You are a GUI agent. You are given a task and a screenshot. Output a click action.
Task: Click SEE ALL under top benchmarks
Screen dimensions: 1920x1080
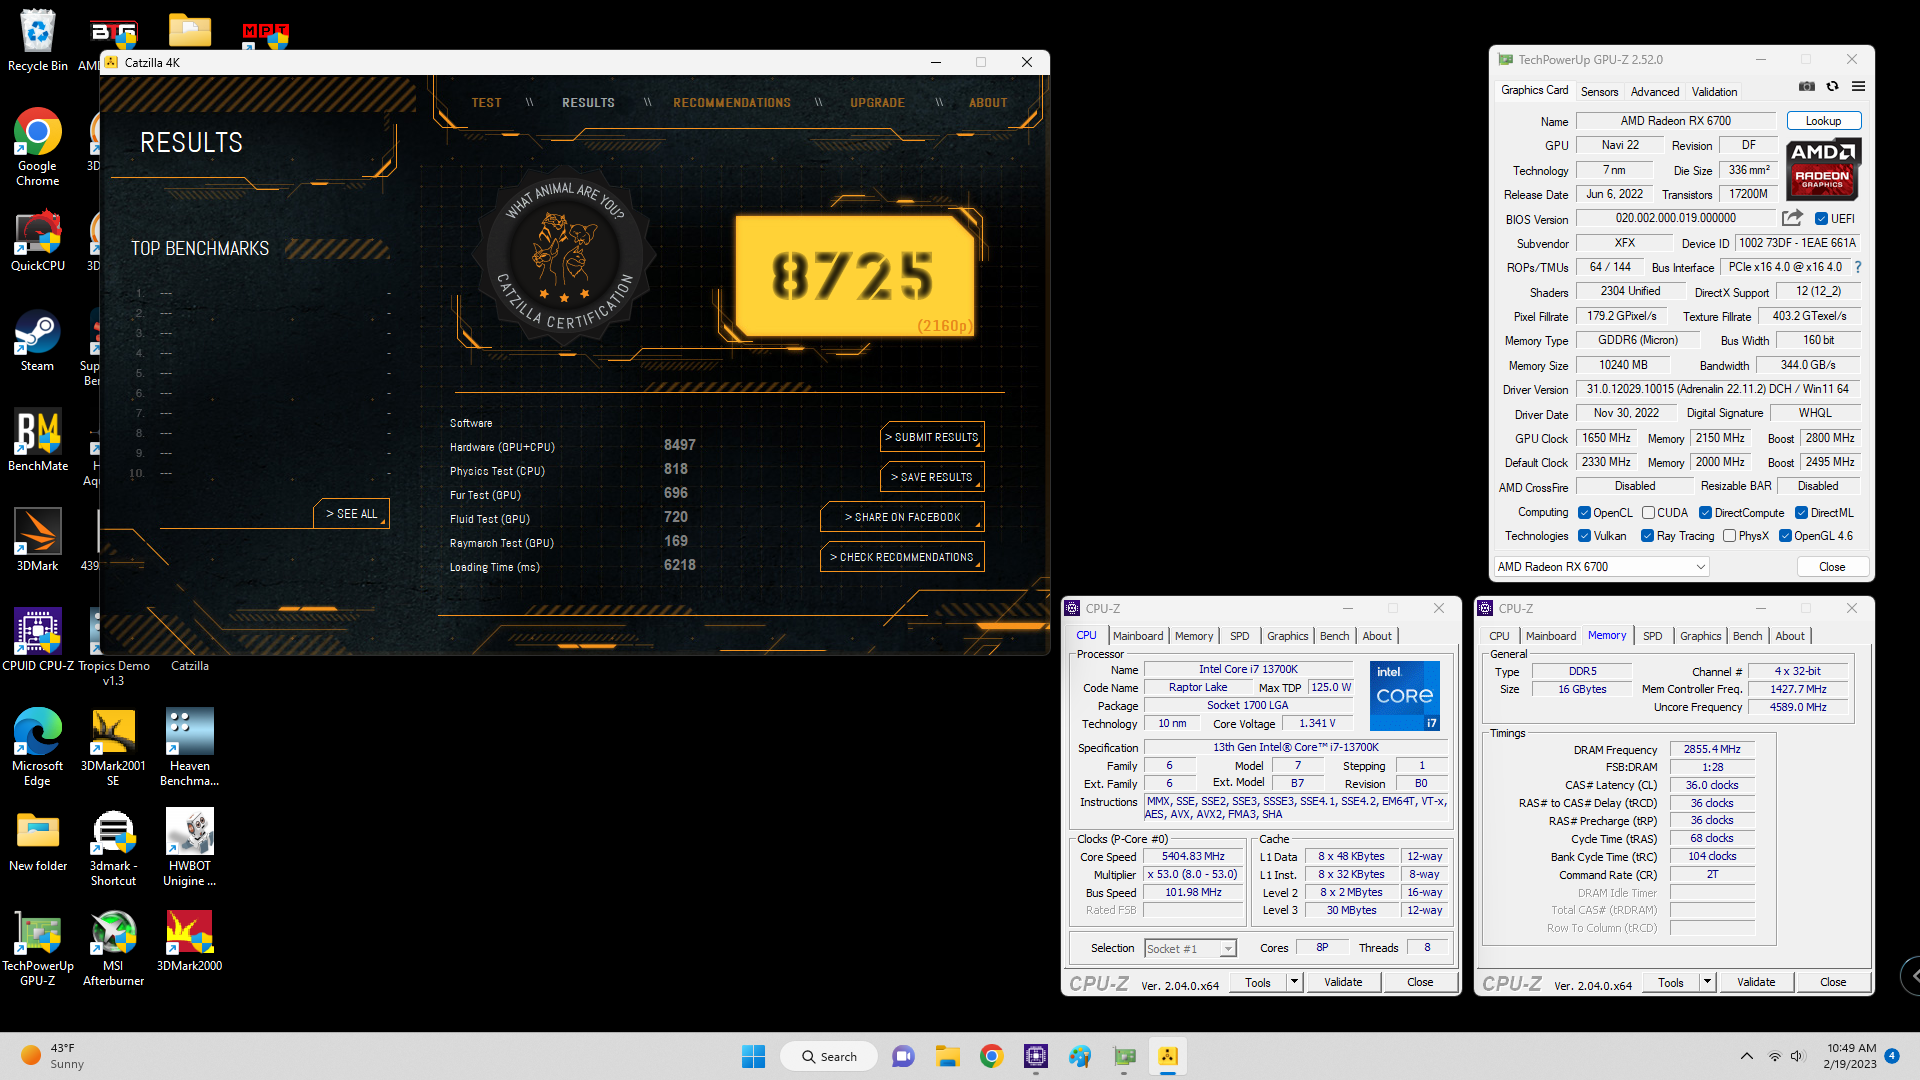pos(351,514)
